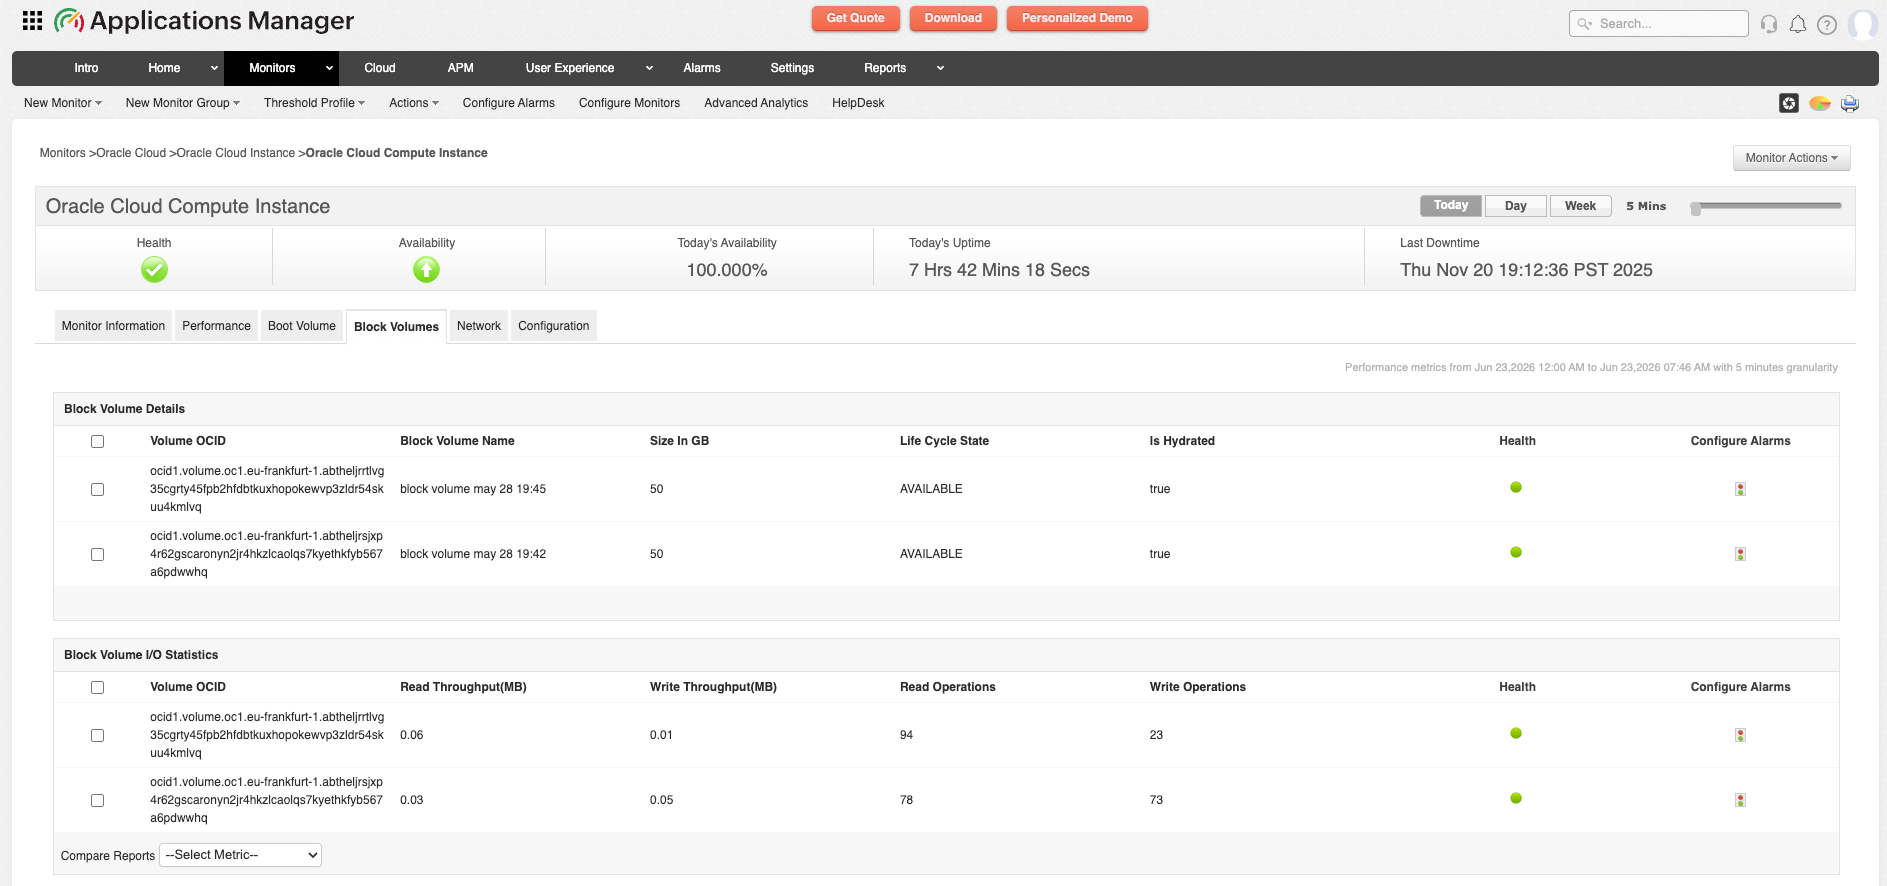Expand the Reports menu dropdown arrow
The height and width of the screenshot is (886, 1887).
click(x=940, y=68)
